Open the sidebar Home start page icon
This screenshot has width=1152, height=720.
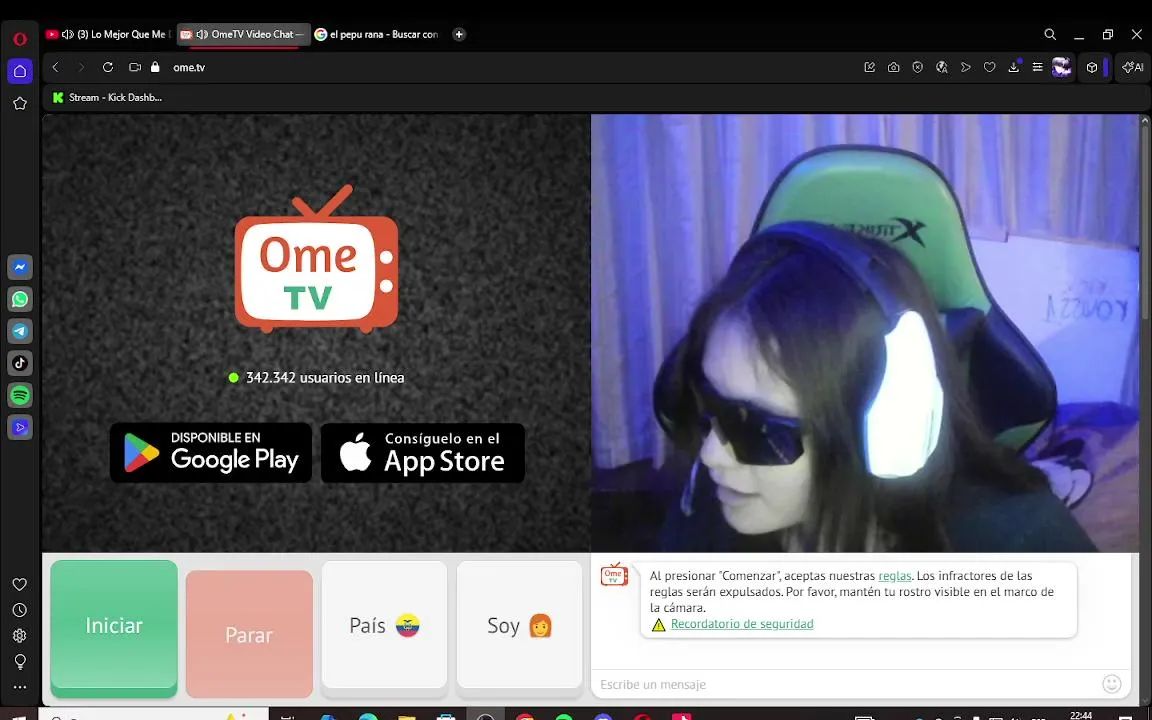click(x=20, y=71)
